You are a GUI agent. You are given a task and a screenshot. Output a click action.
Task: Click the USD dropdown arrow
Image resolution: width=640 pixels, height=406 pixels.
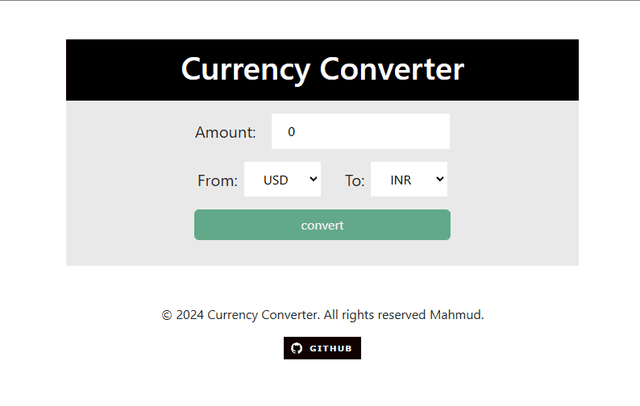coord(314,180)
